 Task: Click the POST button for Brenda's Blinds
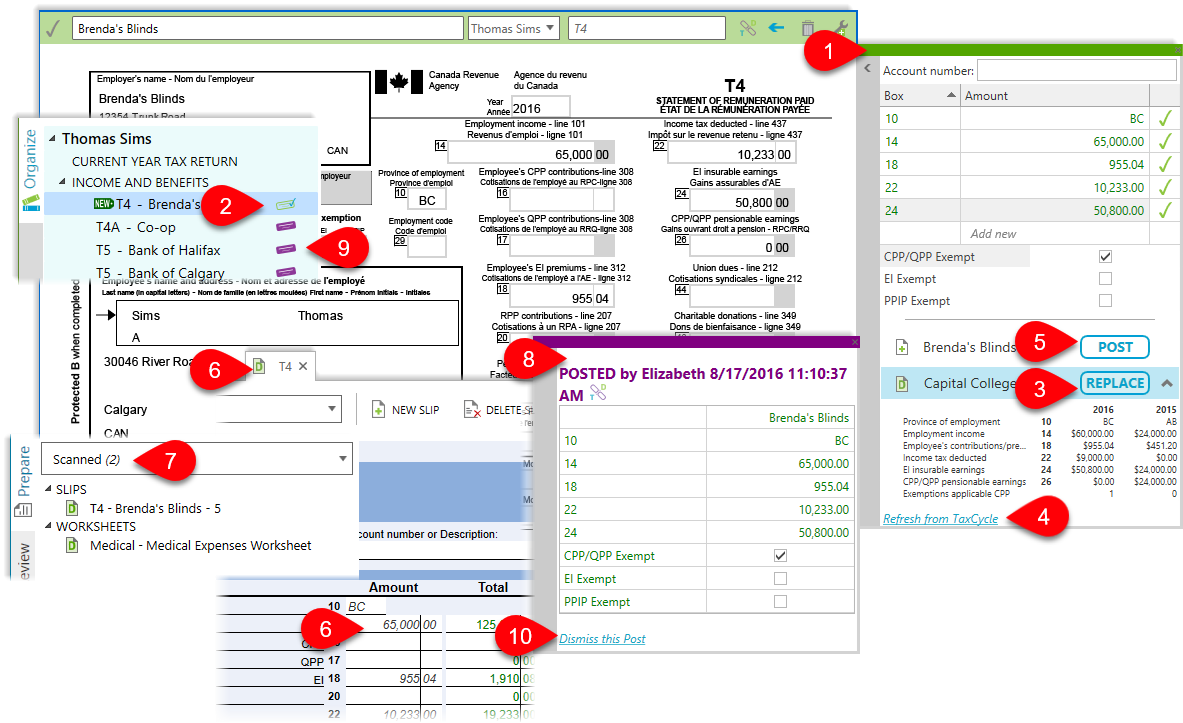pos(1114,347)
